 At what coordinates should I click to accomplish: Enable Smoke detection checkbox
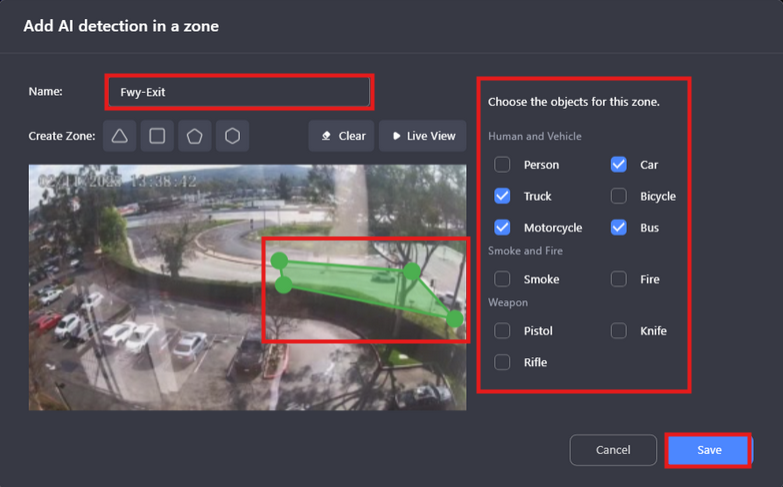502,279
